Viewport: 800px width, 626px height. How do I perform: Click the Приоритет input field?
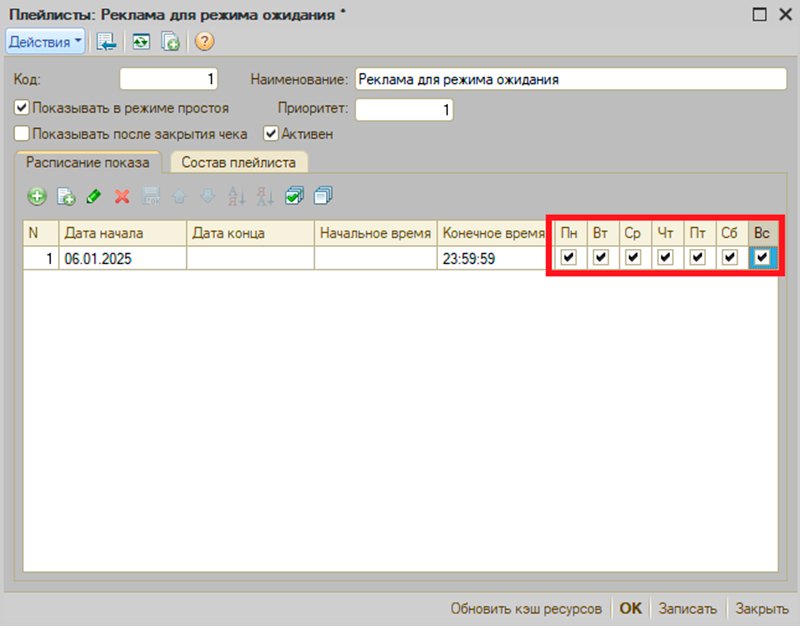pyautogui.click(x=404, y=110)
